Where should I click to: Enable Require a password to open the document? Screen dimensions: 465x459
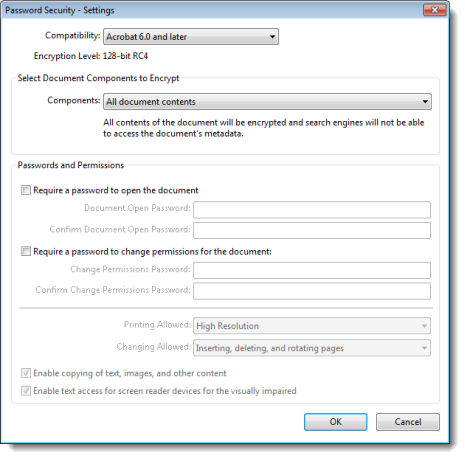(26, 190)
